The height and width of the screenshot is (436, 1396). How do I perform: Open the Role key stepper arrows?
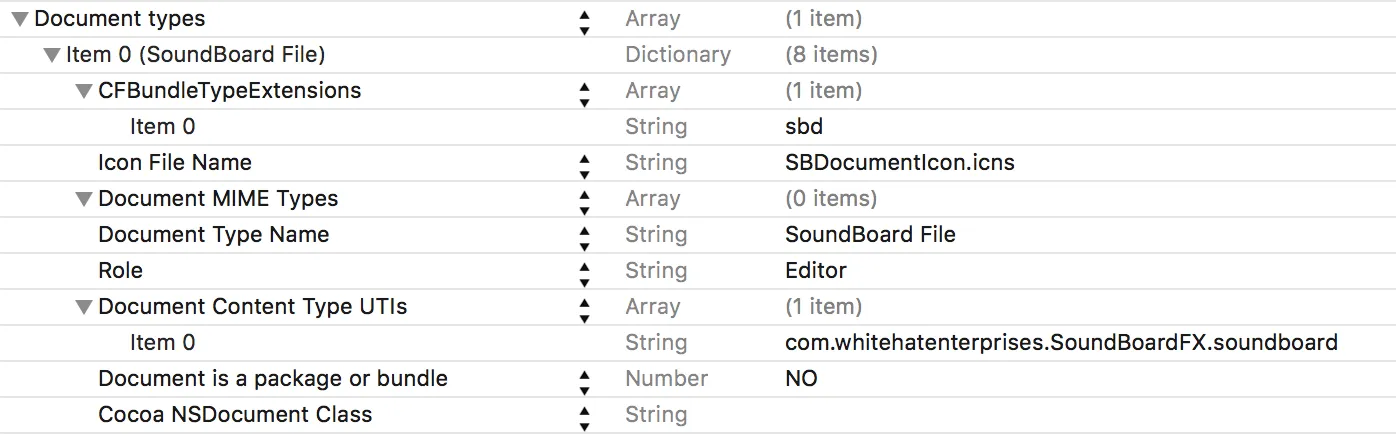point(585,273)
